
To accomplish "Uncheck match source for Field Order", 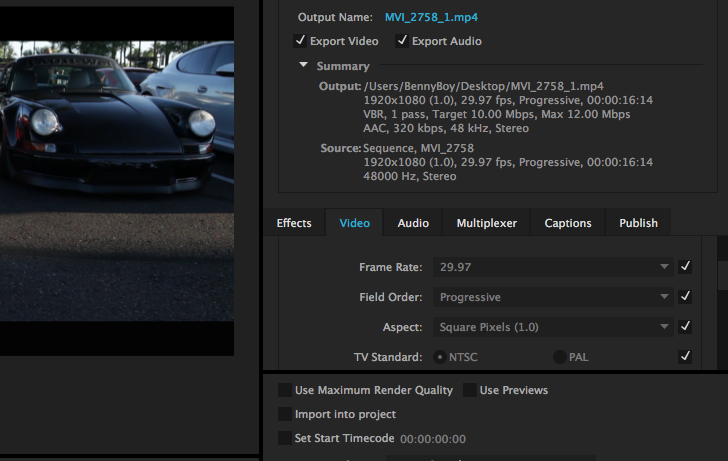I will [x=685, y=297].
